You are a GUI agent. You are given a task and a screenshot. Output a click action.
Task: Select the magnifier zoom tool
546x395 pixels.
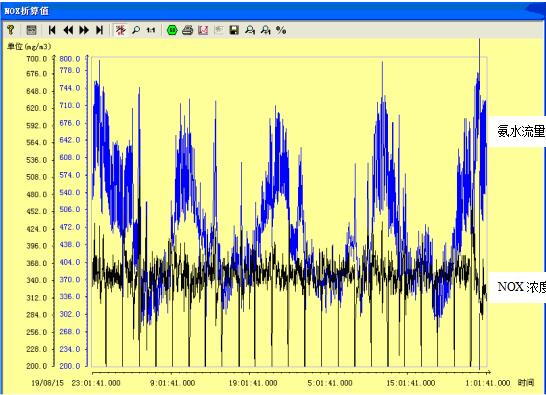136,30
